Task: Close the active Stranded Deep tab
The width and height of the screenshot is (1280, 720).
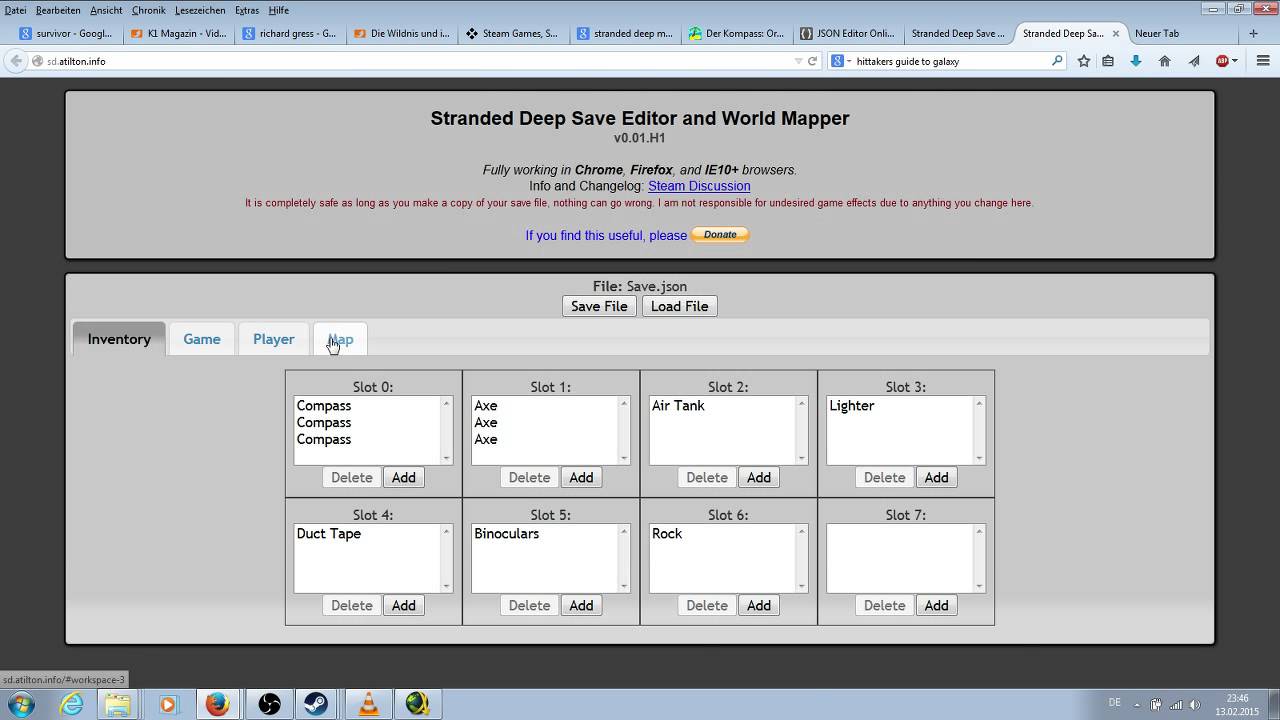Action: tap(1116, 33)
